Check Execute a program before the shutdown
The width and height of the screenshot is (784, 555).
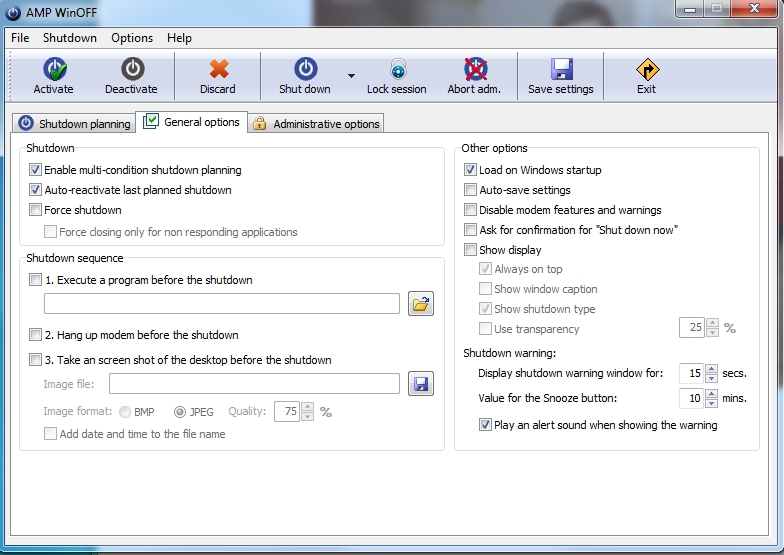pyautogui.click(x=35, y=280)
